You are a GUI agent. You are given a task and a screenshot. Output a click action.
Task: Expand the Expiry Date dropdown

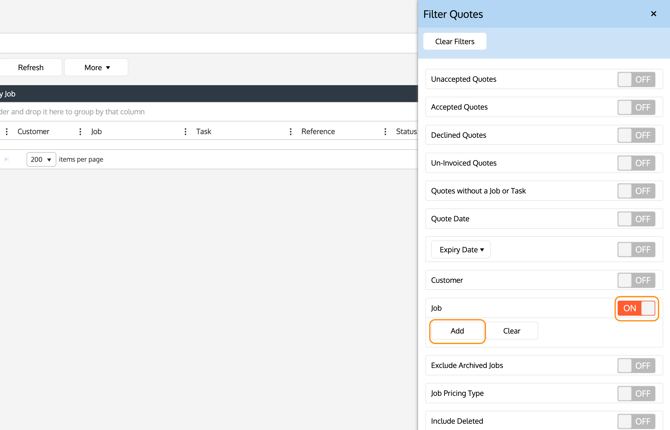pyautogui.click(x=461, y=250)
